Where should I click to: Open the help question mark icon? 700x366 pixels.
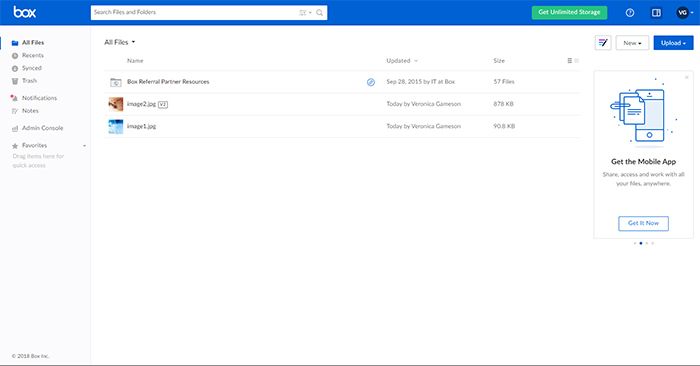[x=630, y=12]
